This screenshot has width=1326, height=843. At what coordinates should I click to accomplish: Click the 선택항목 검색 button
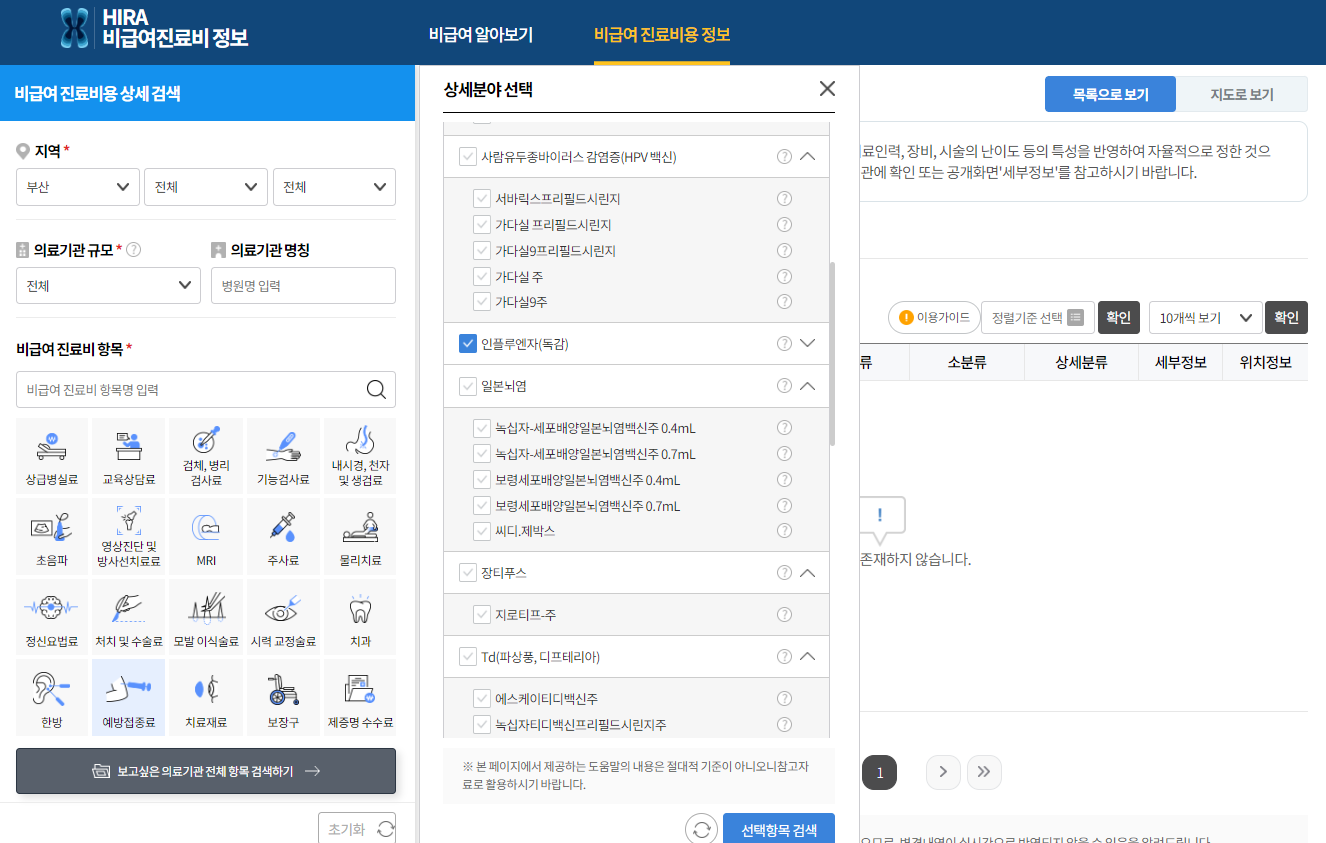779,829
